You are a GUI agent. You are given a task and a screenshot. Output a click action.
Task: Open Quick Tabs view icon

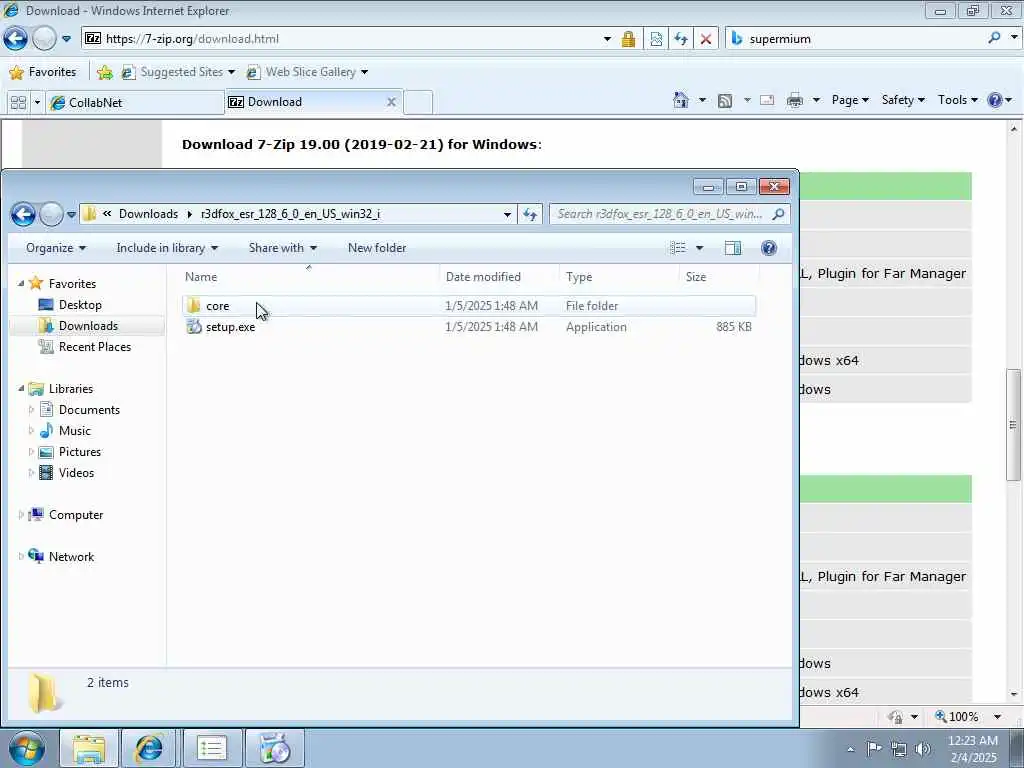18,103
